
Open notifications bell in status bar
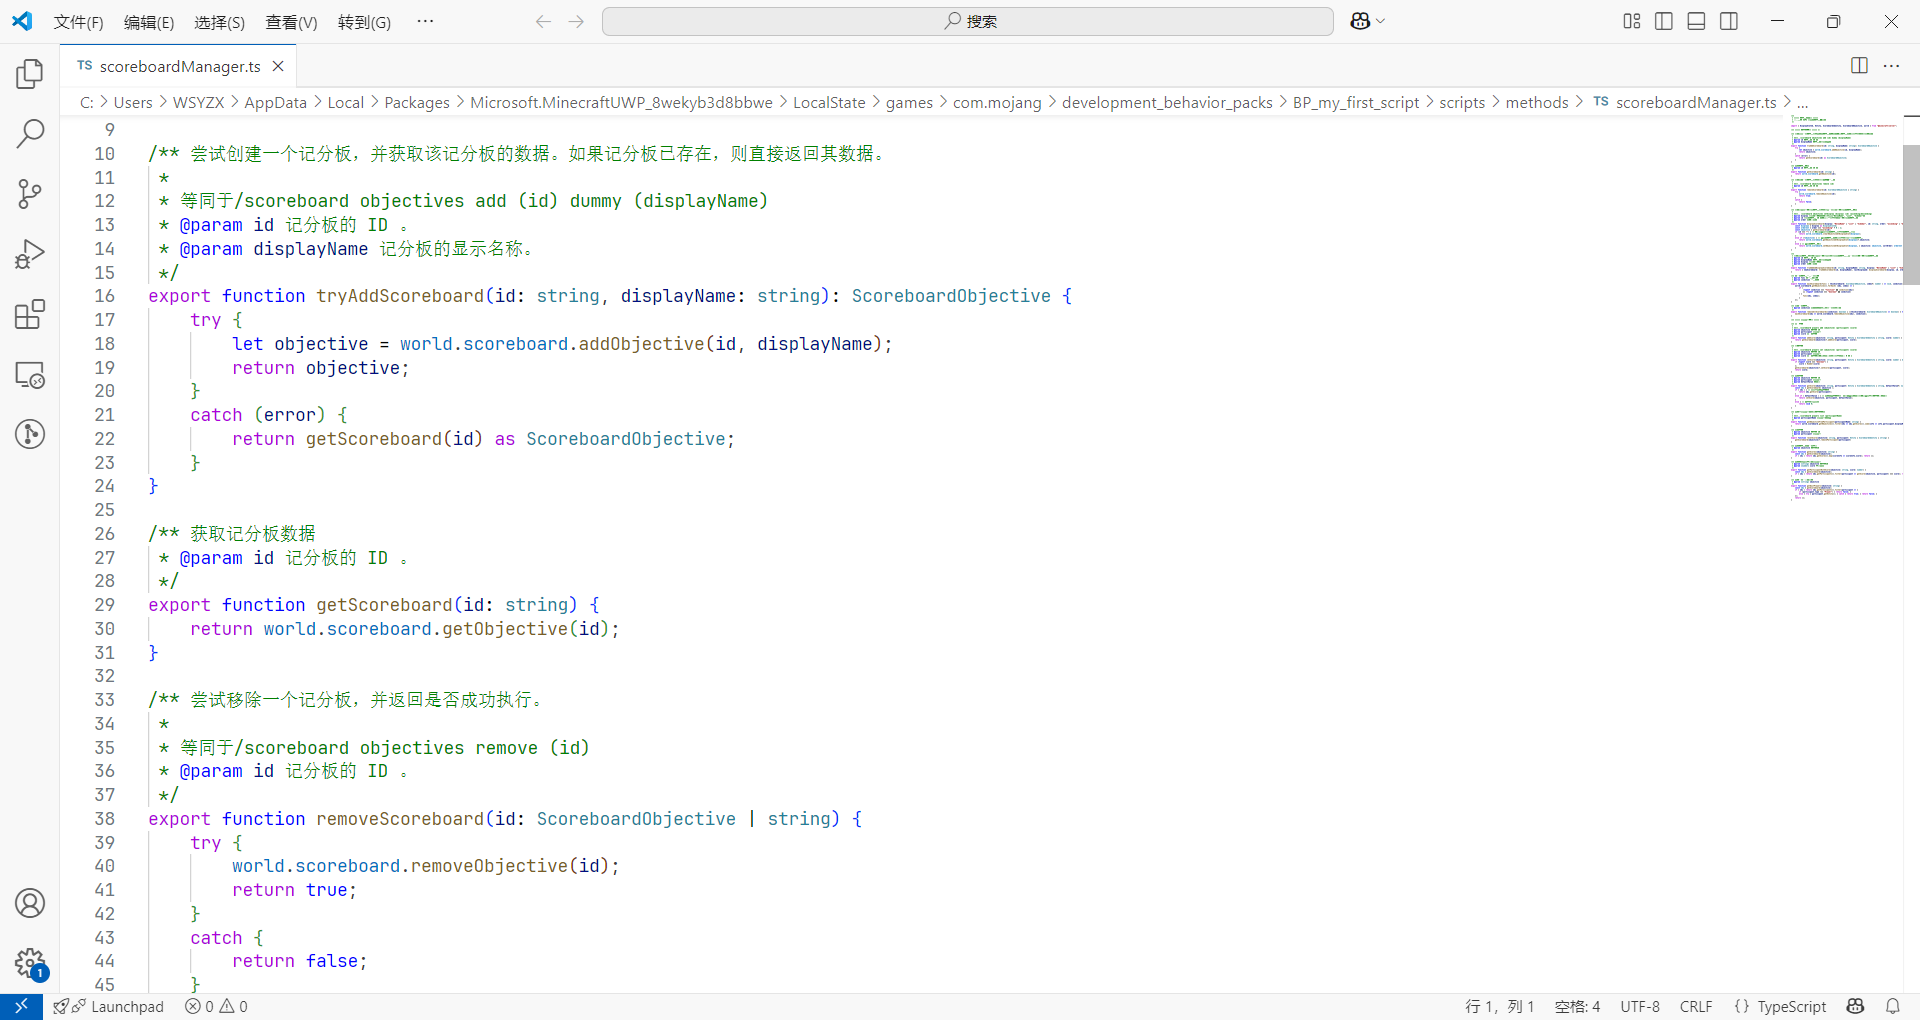[x=1893, y=1006]
